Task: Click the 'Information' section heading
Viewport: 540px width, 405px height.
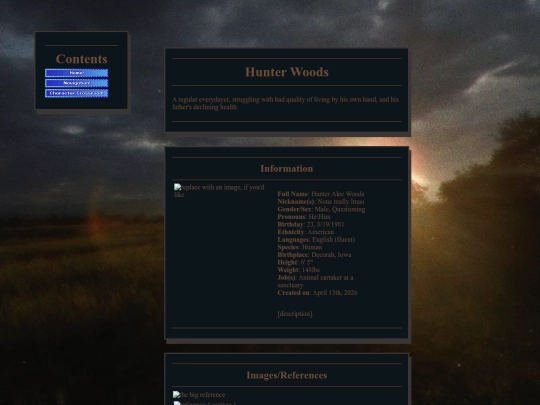Action: (287, 168)
